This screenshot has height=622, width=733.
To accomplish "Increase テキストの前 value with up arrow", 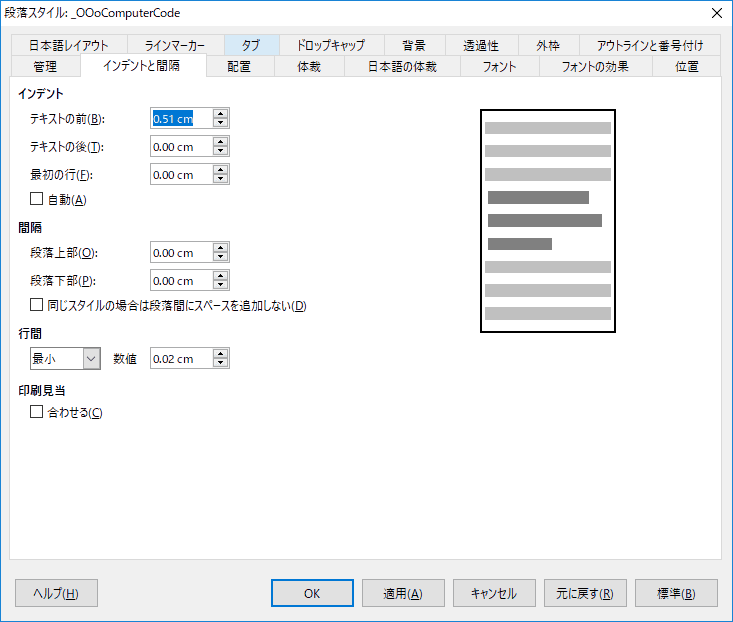I will tap(221, 114).
